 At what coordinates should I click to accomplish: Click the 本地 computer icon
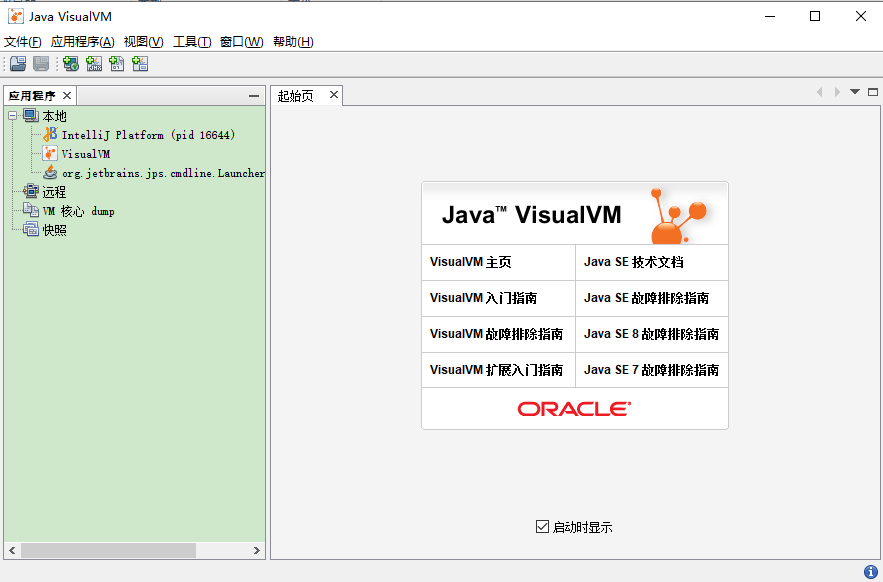[31, 115]
